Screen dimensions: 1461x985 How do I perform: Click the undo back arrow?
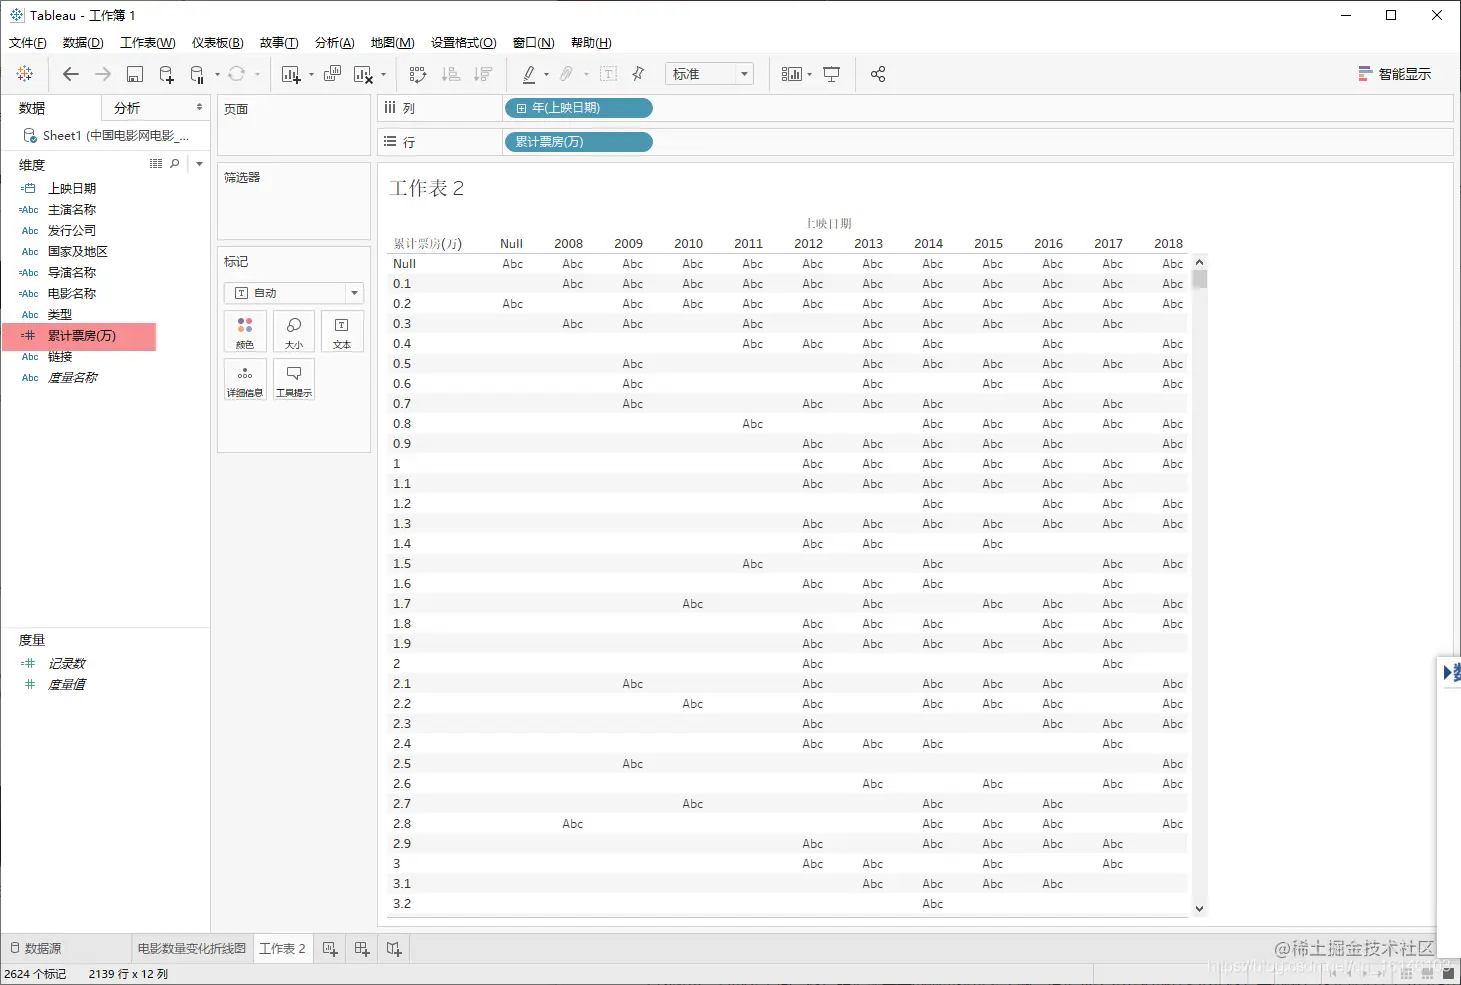70,74
